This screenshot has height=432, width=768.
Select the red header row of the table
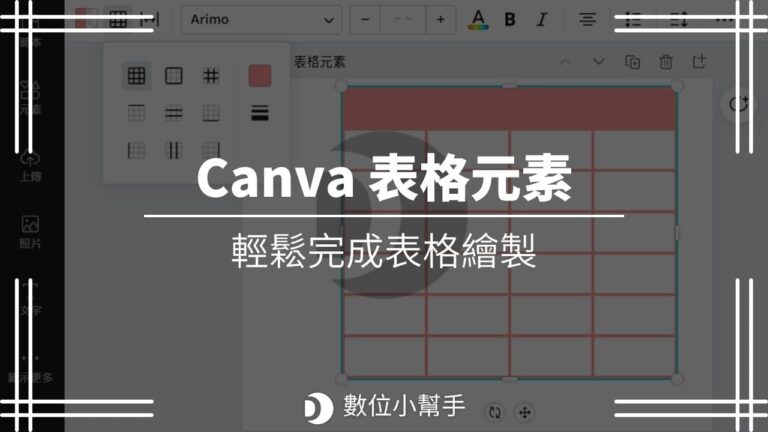pos(509,109)
